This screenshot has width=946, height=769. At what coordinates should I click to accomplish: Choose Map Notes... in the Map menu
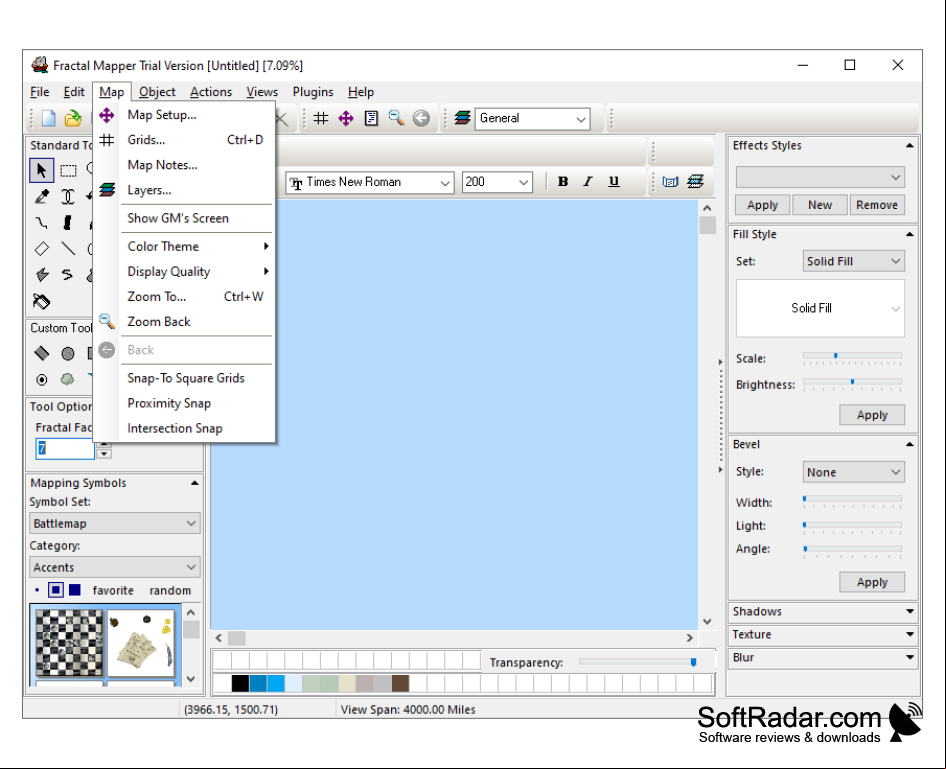coord(186,165)
